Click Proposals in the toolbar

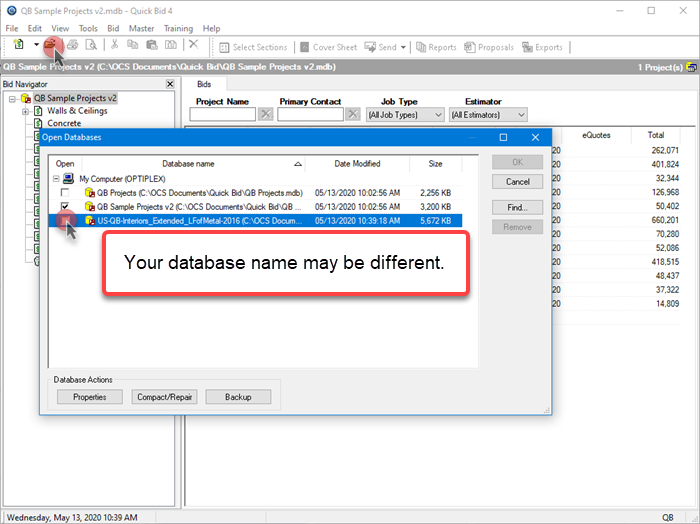(x=489, y=47)
